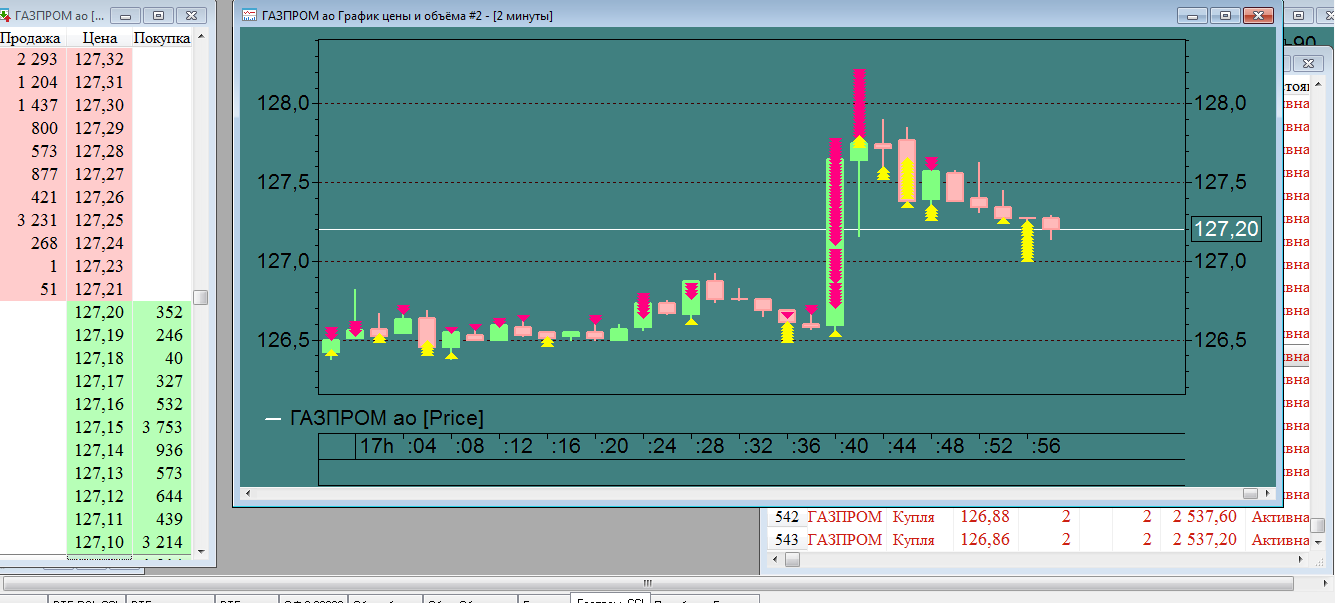Click the chart horizontal scrollbar thumb
The width and height of the screenshot is (1335, 603).
(x=1250, y=494)
